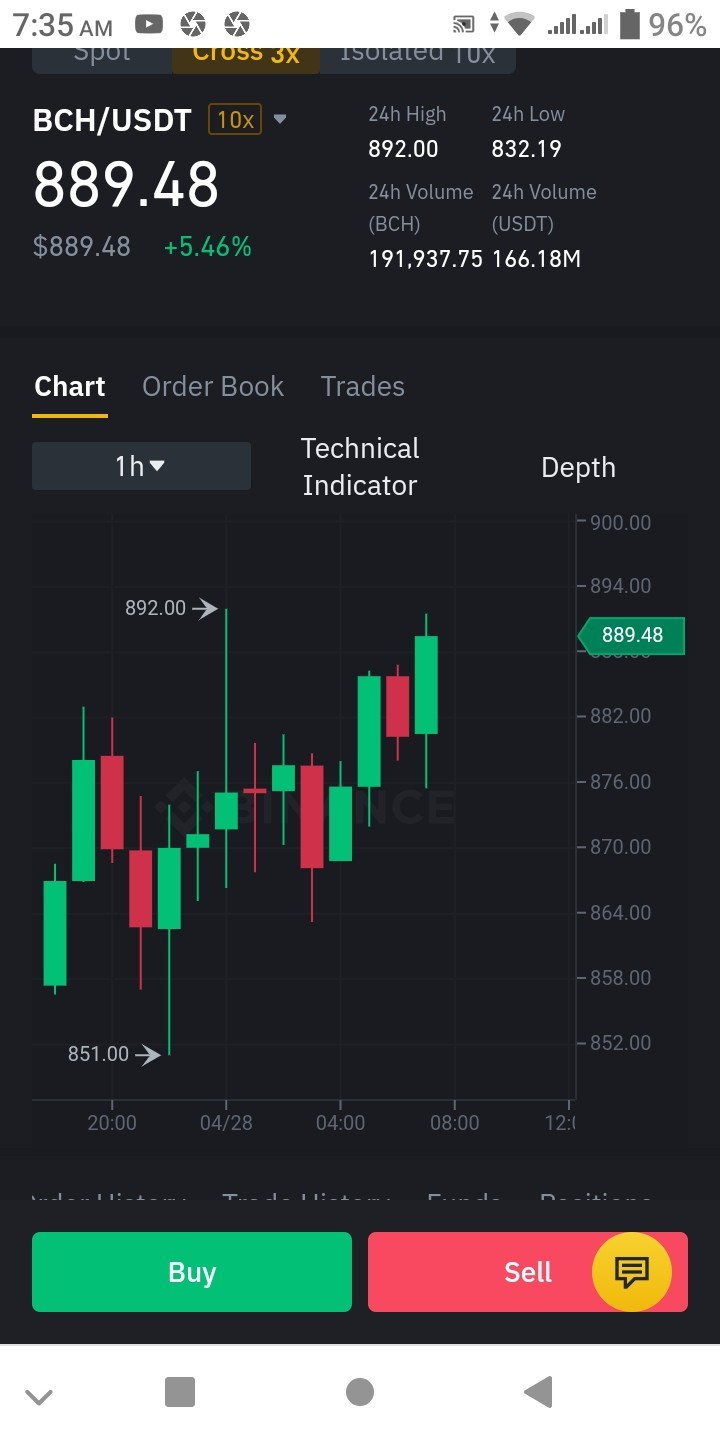The width and height of the screenshot is (720, 1440).
Task: Tap the YouTube notification icon in status bar
Action: tap(149, 24)
